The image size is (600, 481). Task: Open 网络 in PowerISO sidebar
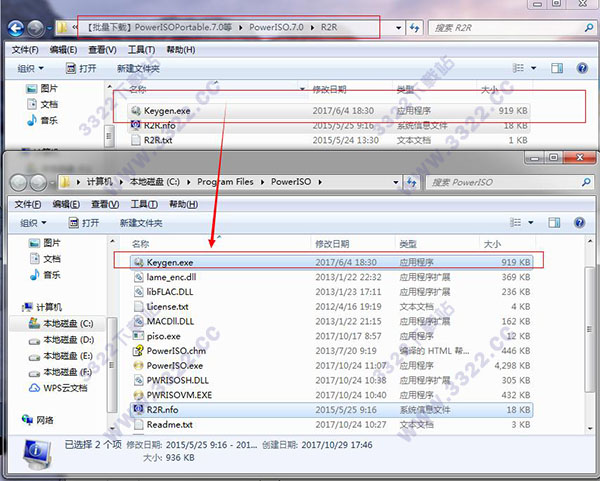pos(38,420)
